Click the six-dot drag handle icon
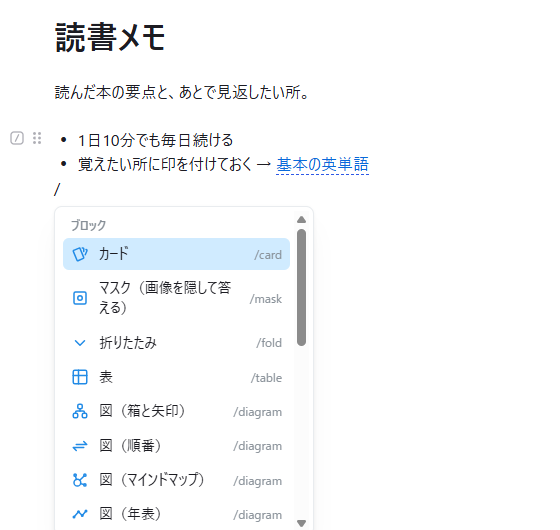The height and width of the screenshot is (530, 560). tap(37, 138)
